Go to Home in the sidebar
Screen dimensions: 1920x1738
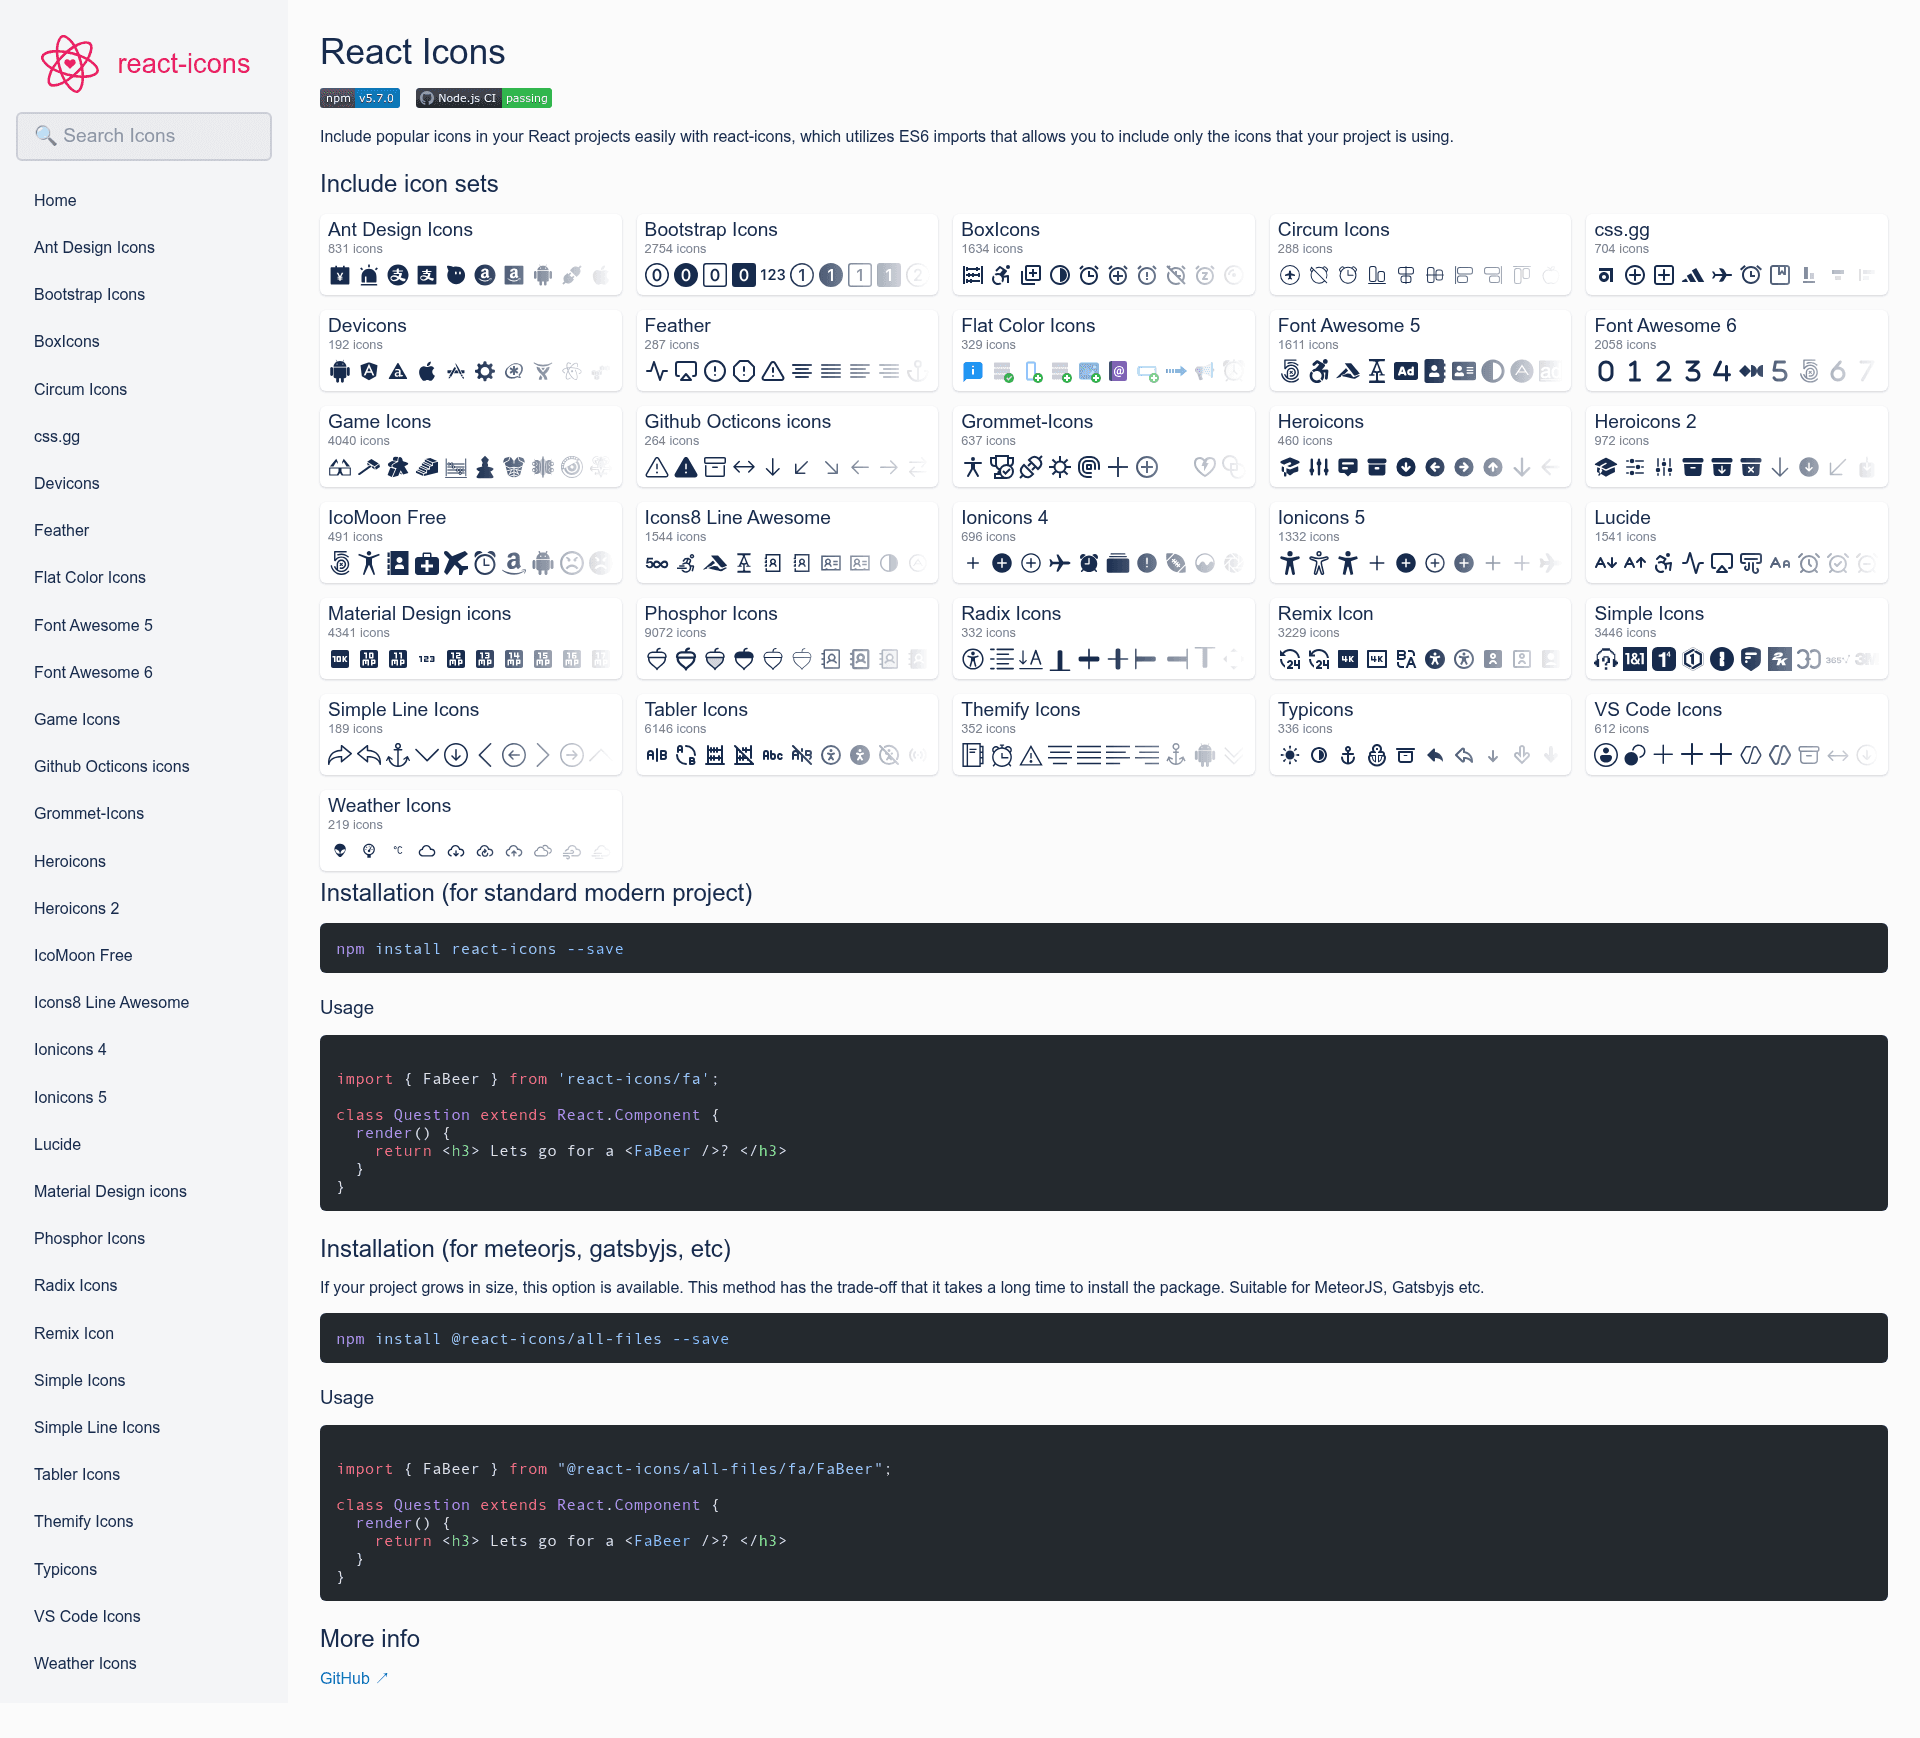pos(55,200)
